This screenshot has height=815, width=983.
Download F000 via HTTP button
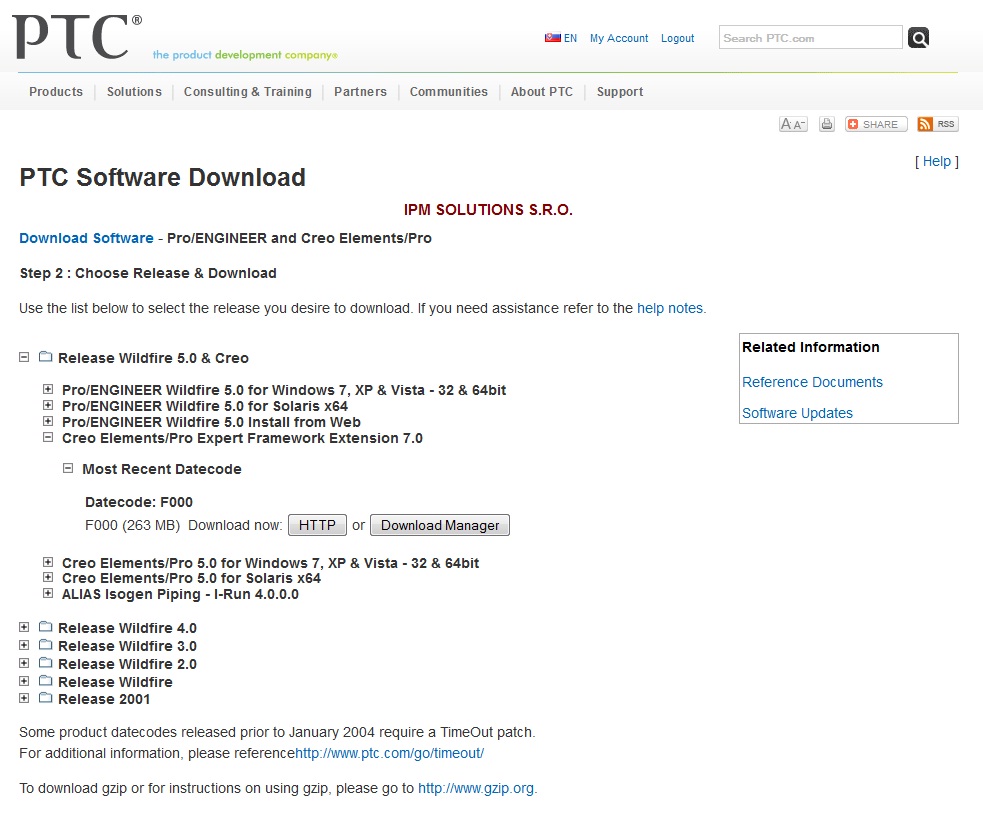pos(317,525)
